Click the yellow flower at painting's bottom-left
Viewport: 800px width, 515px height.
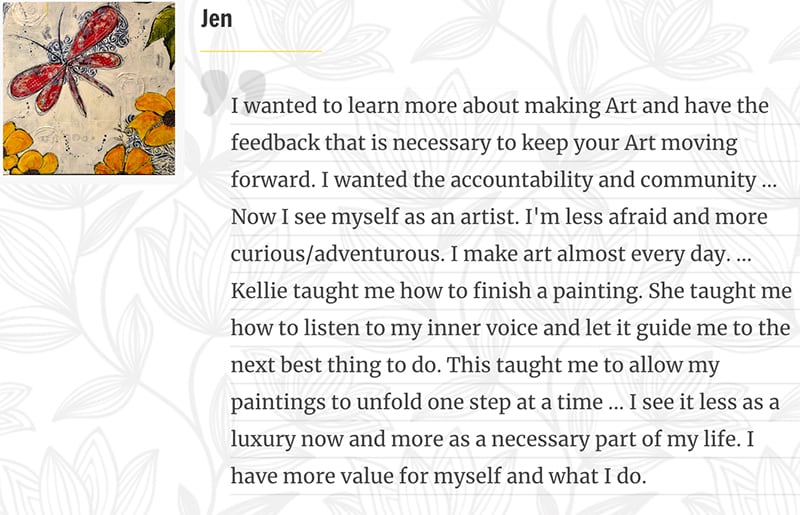tap(26, 151)
